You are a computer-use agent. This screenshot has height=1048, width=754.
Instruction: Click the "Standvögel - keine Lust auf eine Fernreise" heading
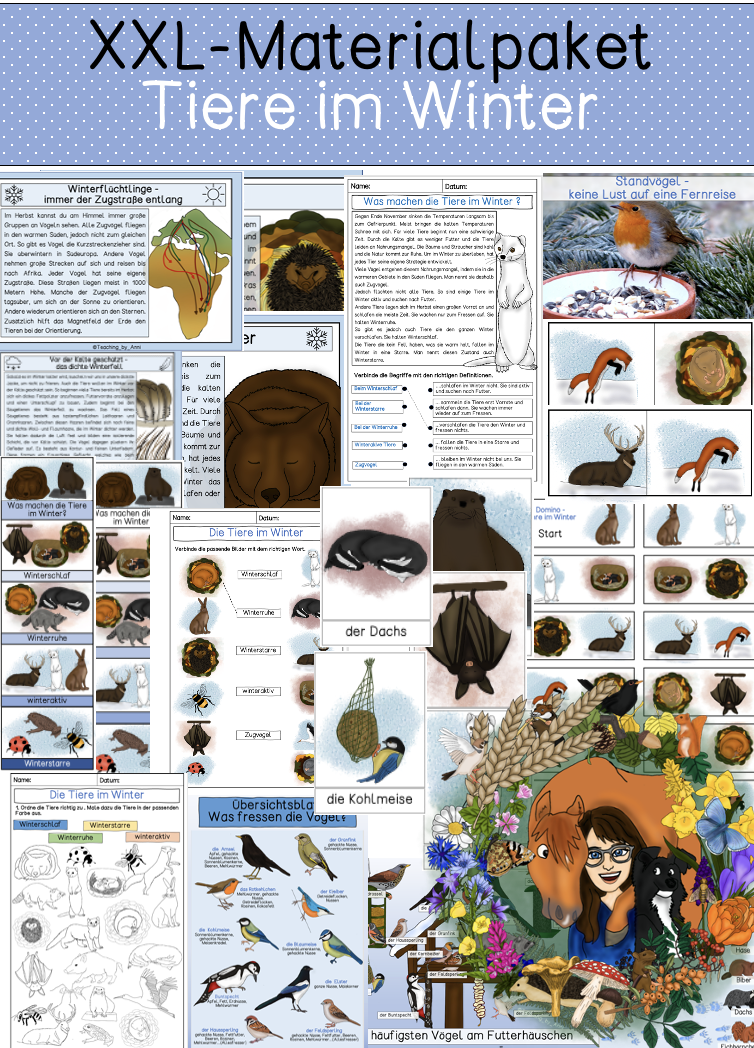tap(651, 187)
